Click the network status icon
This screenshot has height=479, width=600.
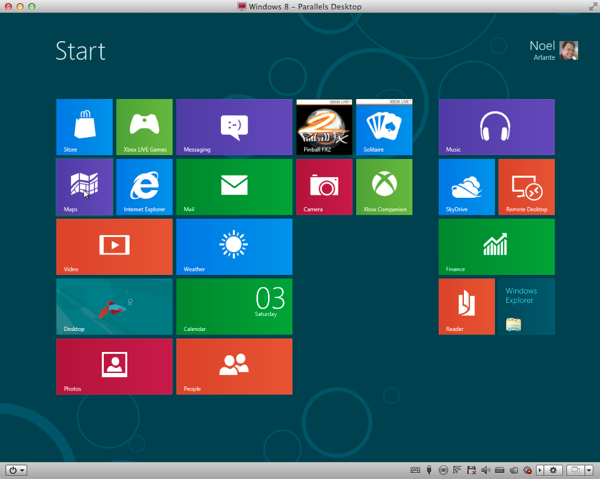click(457, 470)
